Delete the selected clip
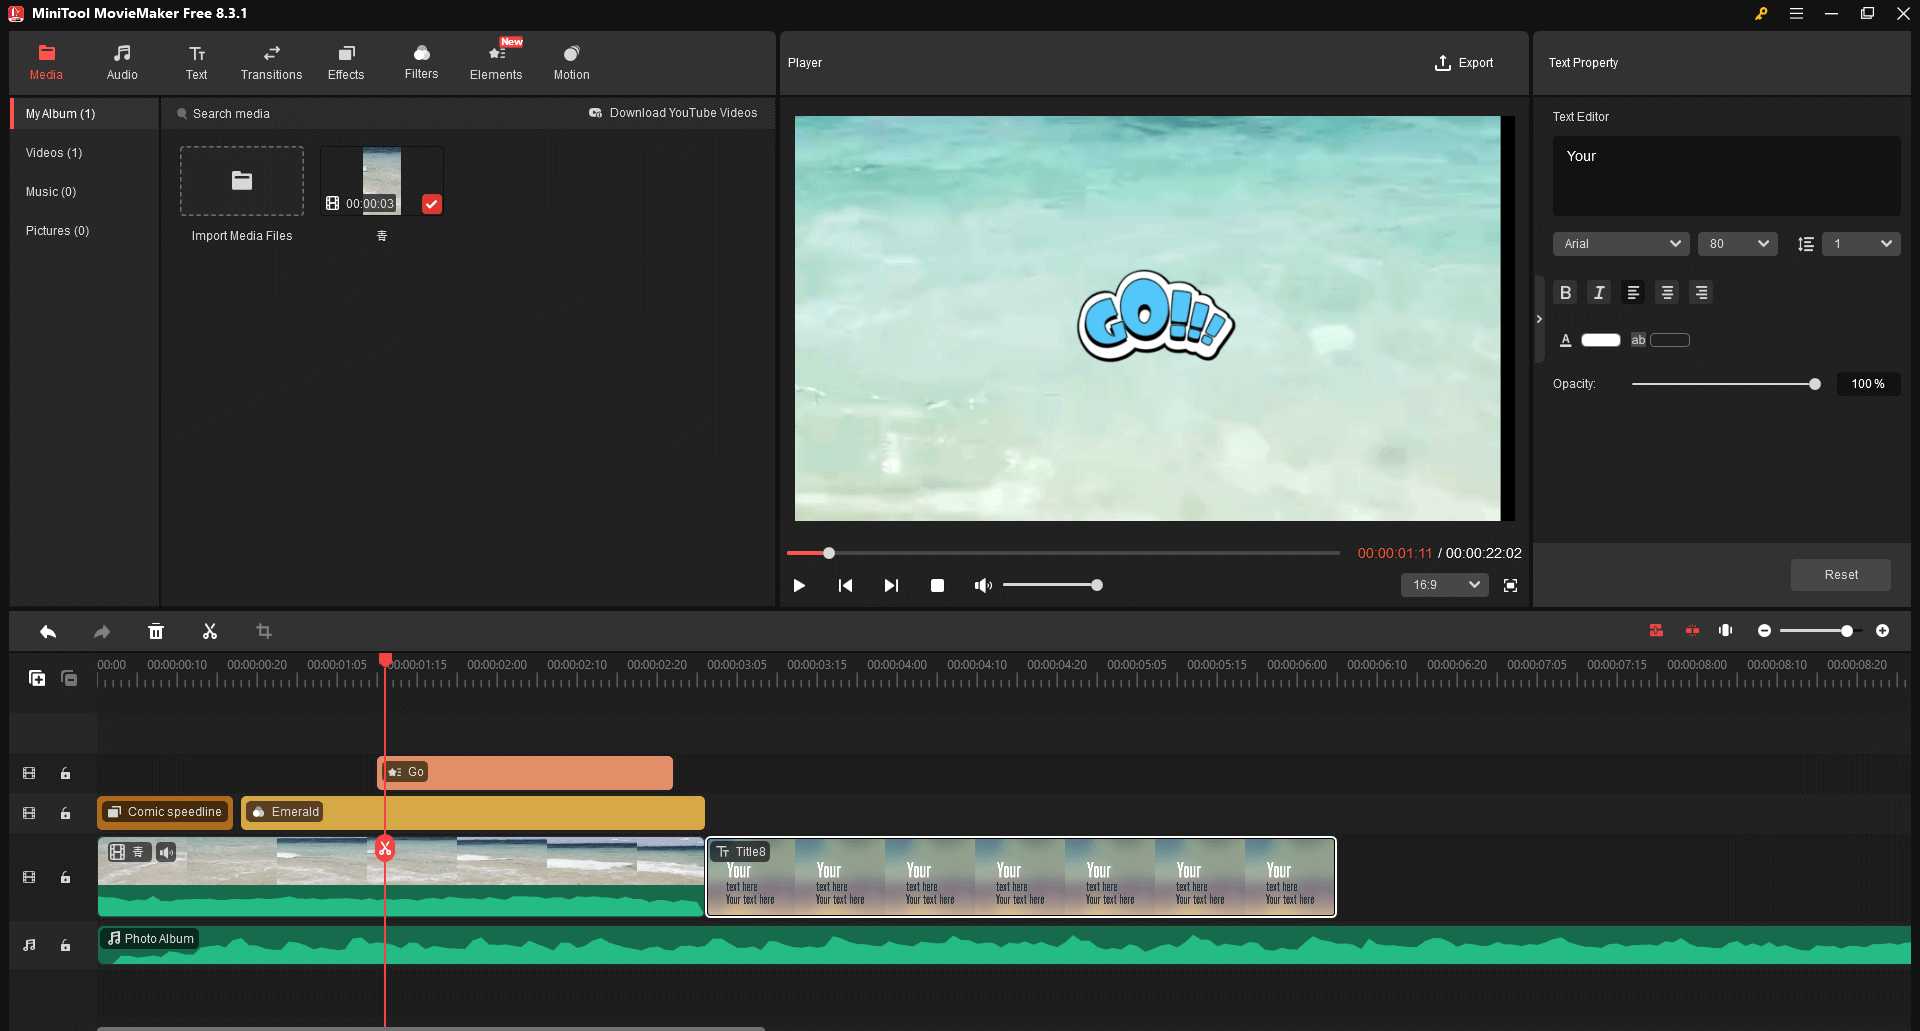The image size is (1920, 1031). tap(156, 631)
